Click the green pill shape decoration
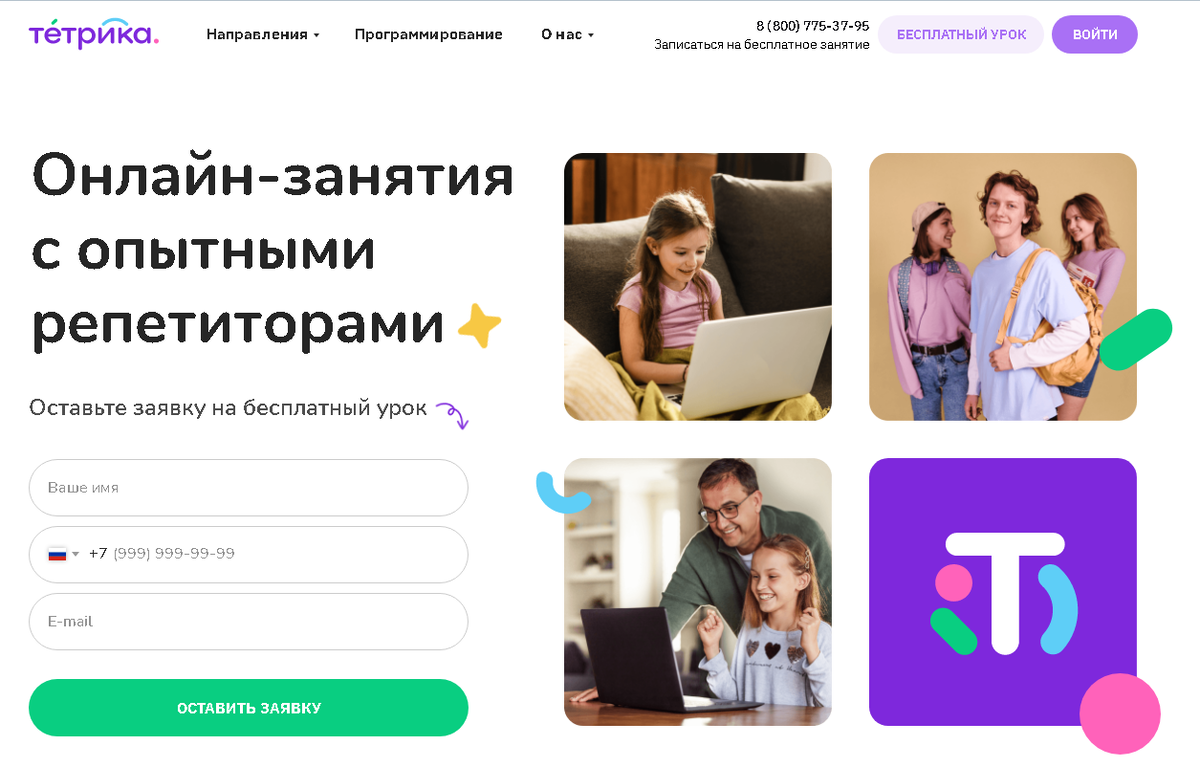The width and height of the screenshot is (1200, 767). click(x=1136, y=340)
